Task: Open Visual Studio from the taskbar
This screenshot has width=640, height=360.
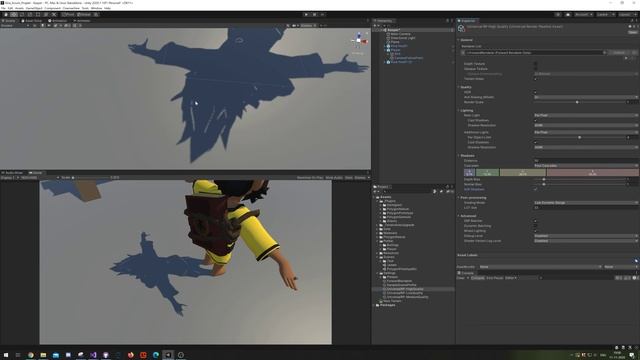Action: pos(93,355)
